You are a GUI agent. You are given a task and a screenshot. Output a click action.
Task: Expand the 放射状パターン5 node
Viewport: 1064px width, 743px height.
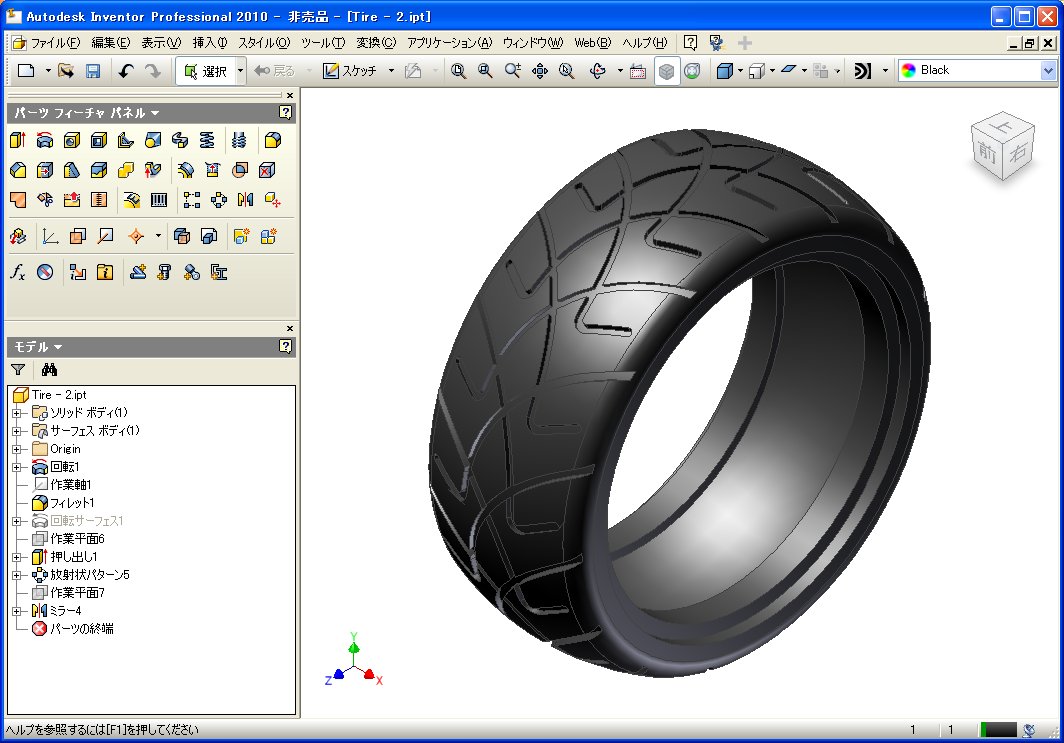click(x=17, y=575)
